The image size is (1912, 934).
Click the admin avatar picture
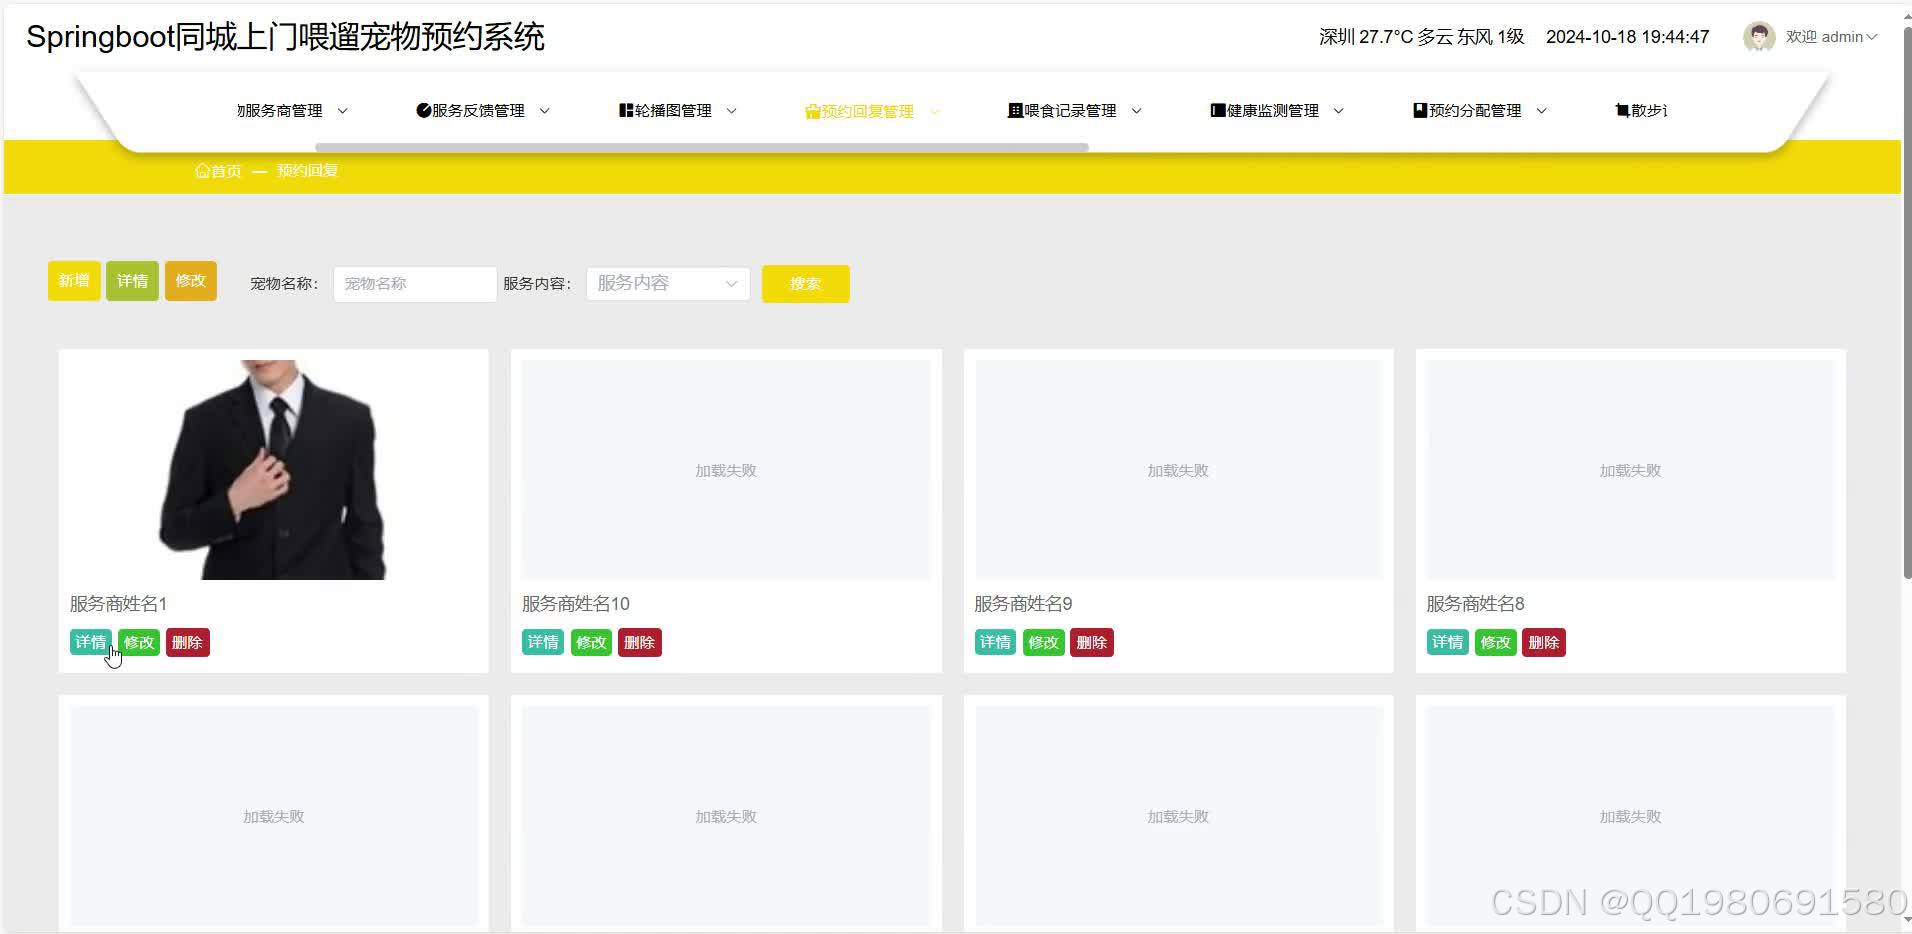(x=1760, y=37)
